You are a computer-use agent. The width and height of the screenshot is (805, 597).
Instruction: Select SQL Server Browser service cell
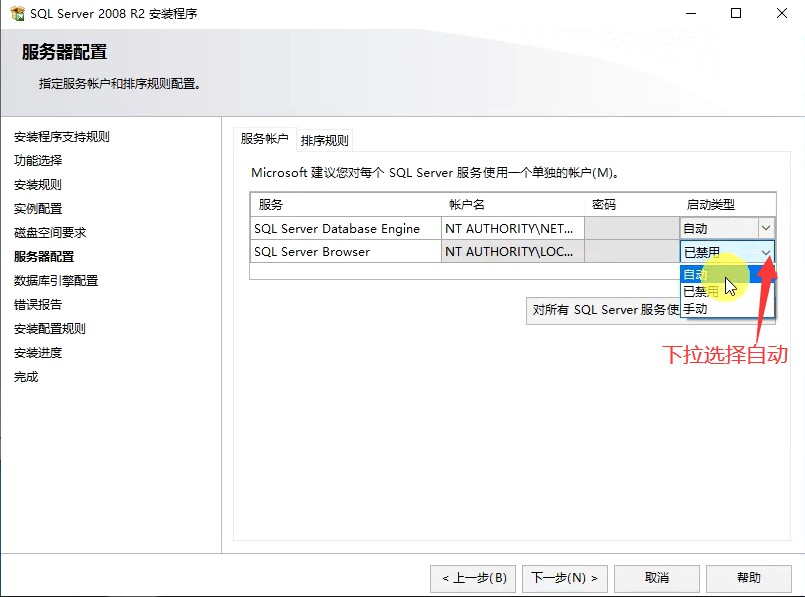click(x=346, y=252)
